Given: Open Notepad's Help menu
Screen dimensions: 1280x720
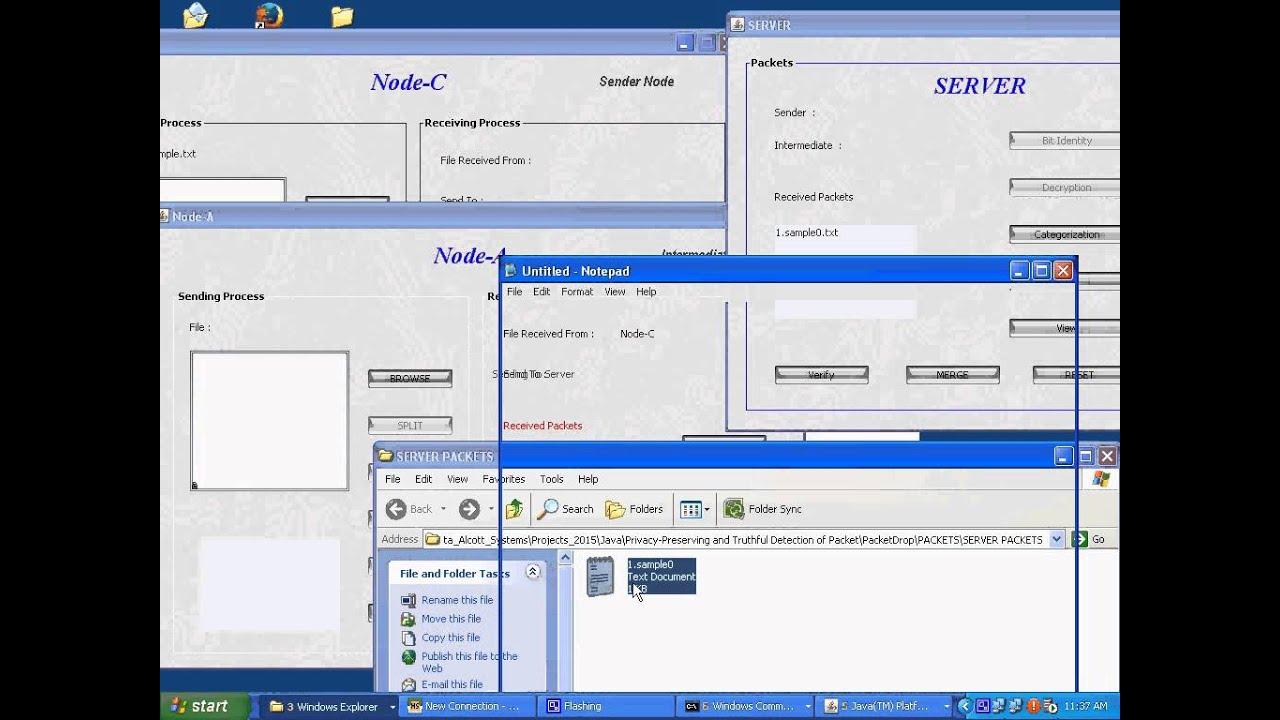Looking at the screenshot, I should point(646,292).
